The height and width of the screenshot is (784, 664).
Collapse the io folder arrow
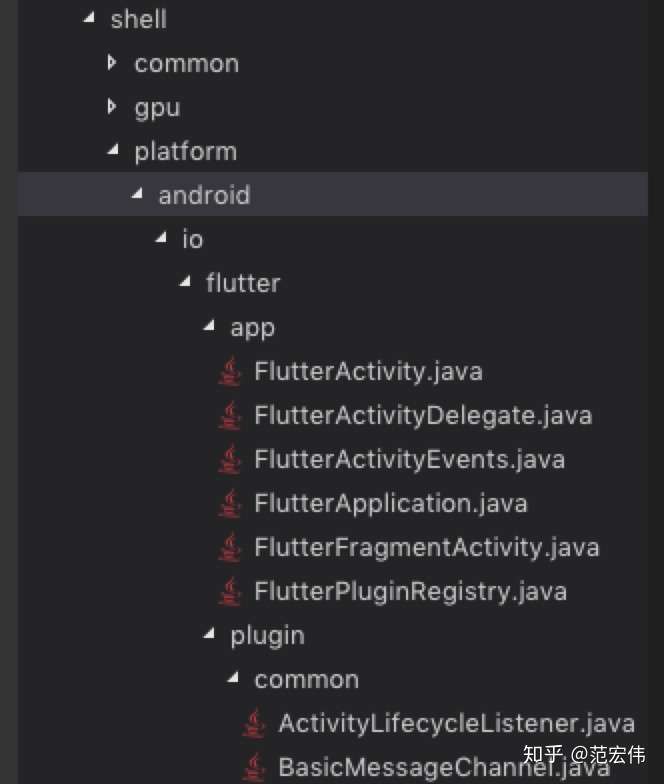coord(161,239)
